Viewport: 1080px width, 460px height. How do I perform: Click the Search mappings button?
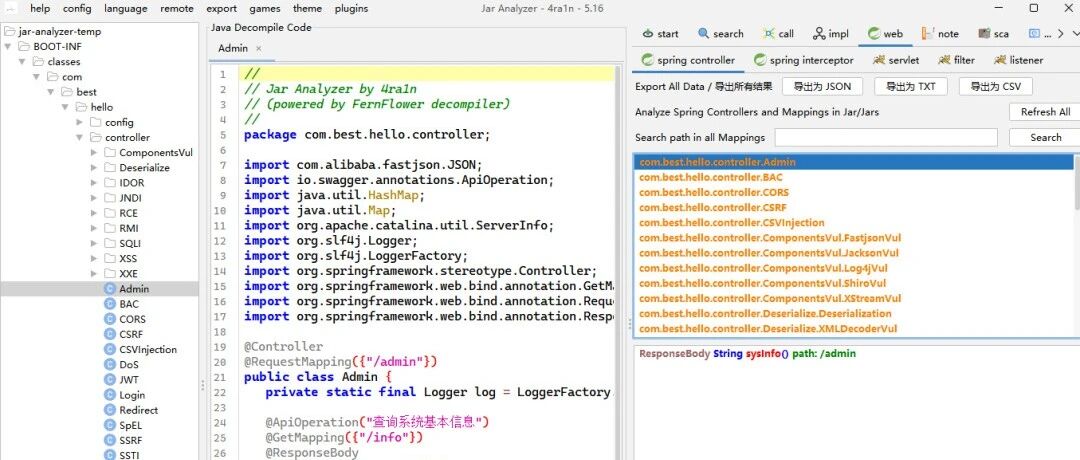pyautogui.click(x=1045, y=137)
